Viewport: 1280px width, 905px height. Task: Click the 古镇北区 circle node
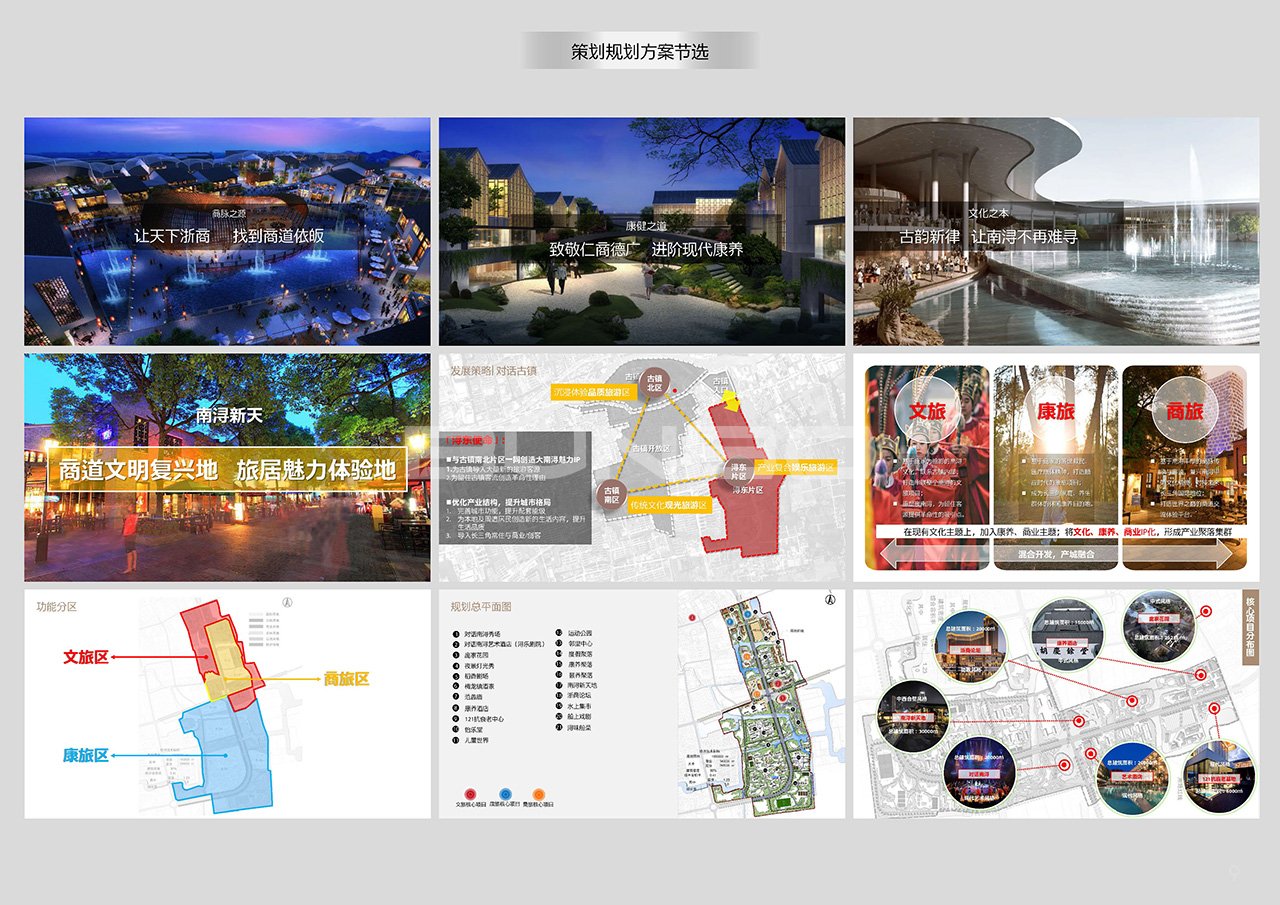click(x=656, y=383)
